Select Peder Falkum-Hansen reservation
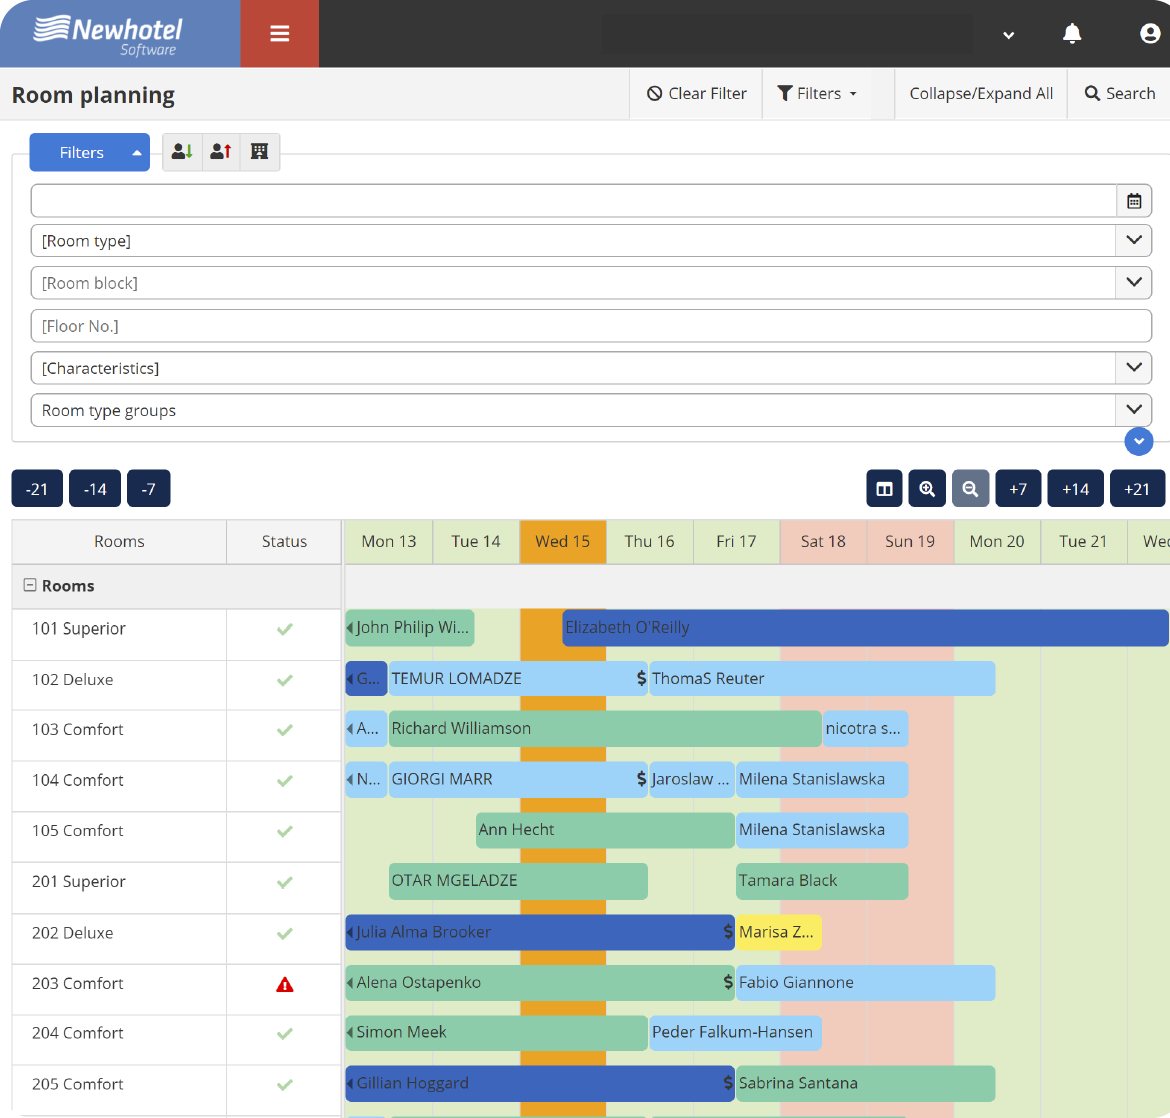Image resolution: width=1170 pixels, height=1118 pixels. 736,1033
